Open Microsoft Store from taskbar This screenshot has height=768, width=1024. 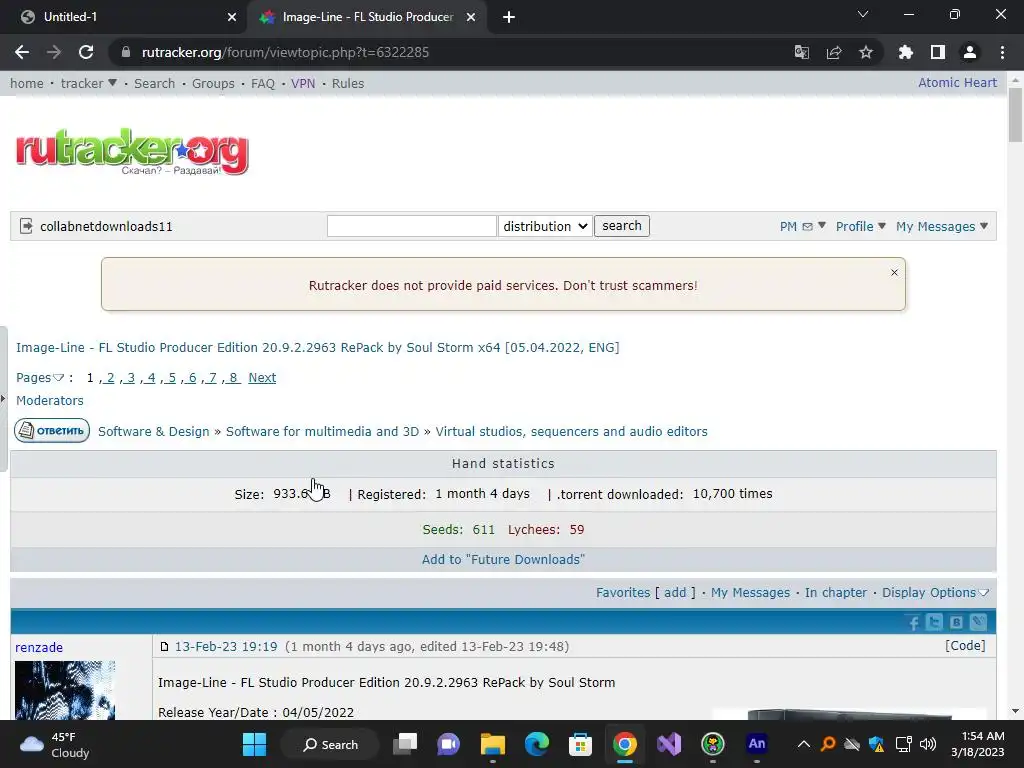(x=580, y=744)
